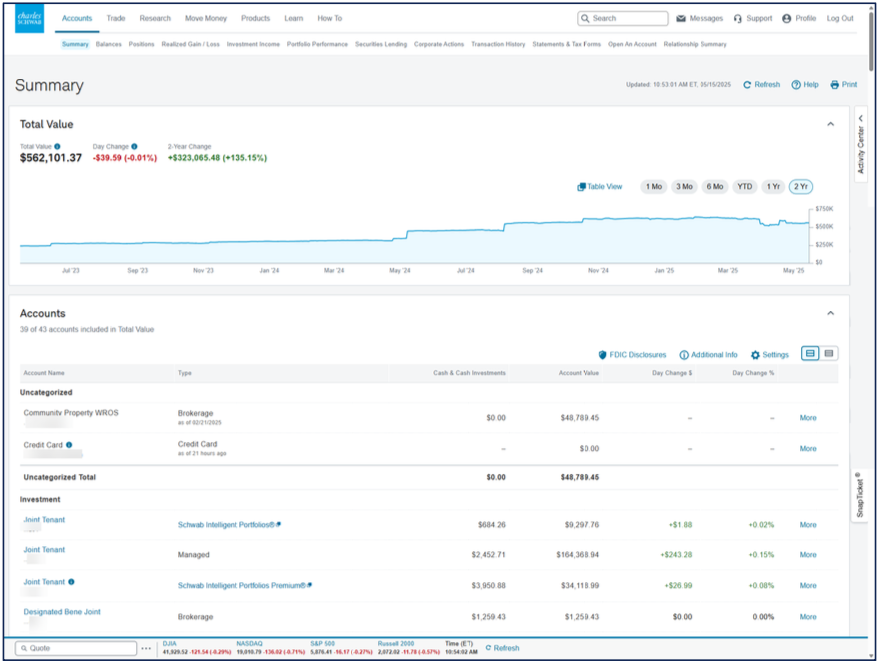880x664 pixels.
Task: Click info icon beside Credit Card account
Action: pos(69,445)
